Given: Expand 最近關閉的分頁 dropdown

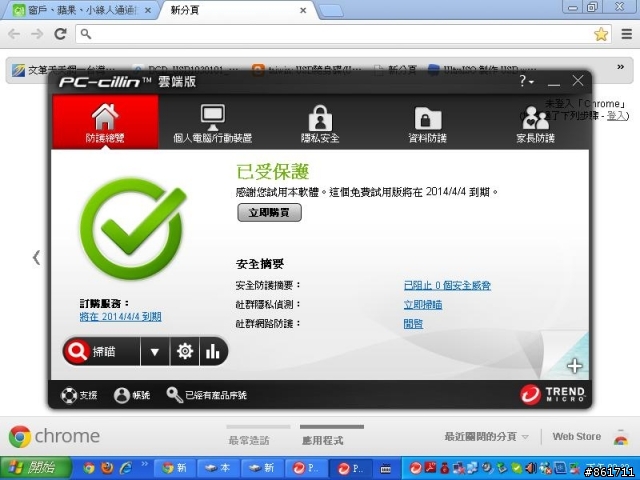Looking at the screenshot, I should 487,437.
